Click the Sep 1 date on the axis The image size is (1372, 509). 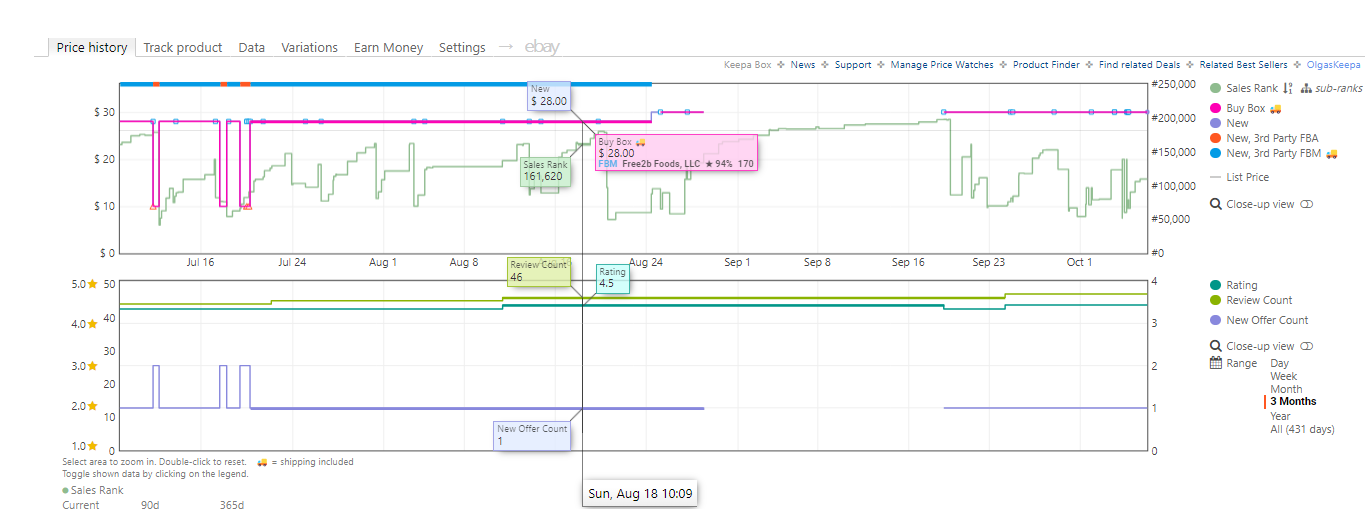[736, 263]
